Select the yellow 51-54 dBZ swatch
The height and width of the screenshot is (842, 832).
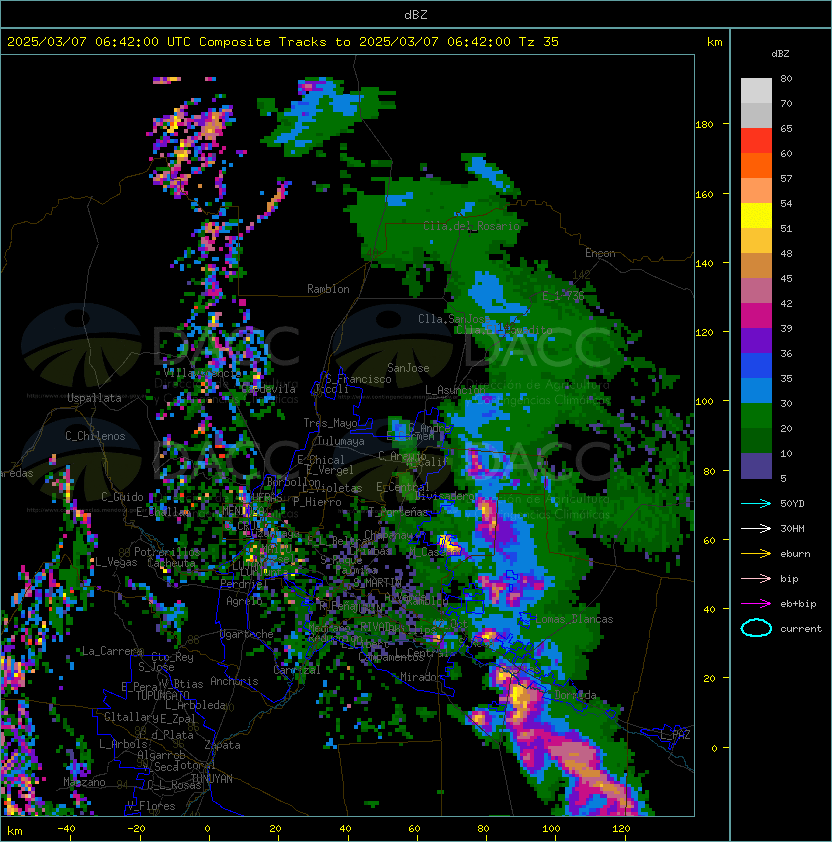(756, 216)
